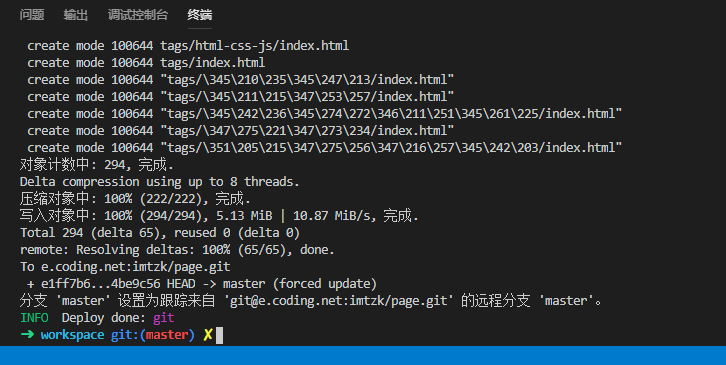Click the red master branch in prompt

(x=167, y=335)
